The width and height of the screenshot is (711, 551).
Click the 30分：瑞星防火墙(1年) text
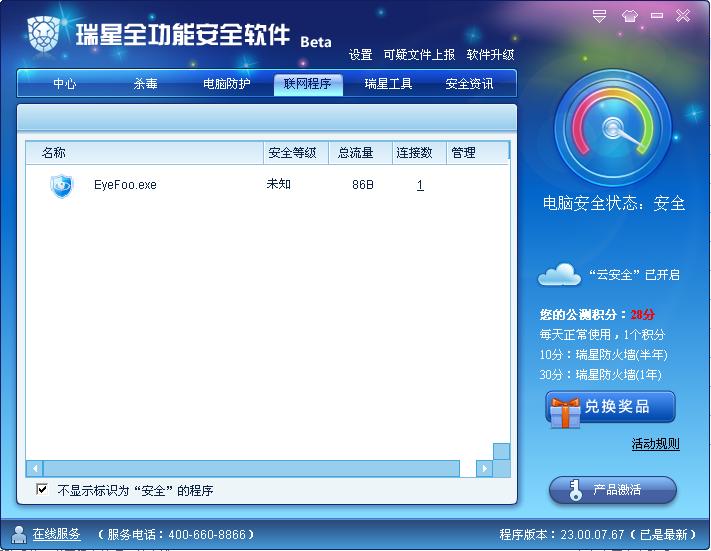point(600,375)
